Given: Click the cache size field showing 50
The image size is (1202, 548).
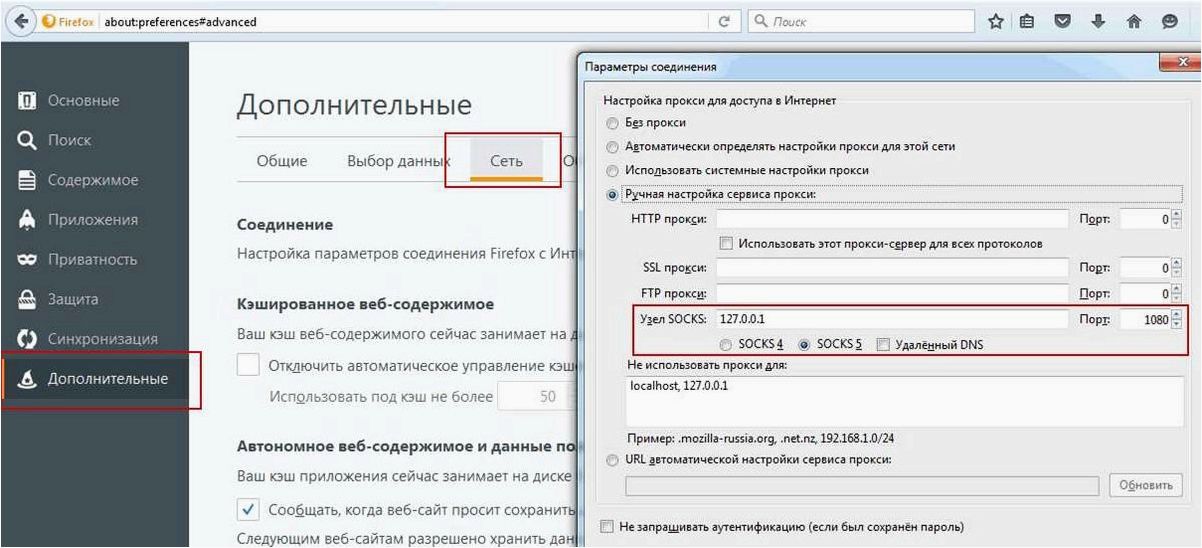Looking at the screenshot, I should [x=535, y=397].
